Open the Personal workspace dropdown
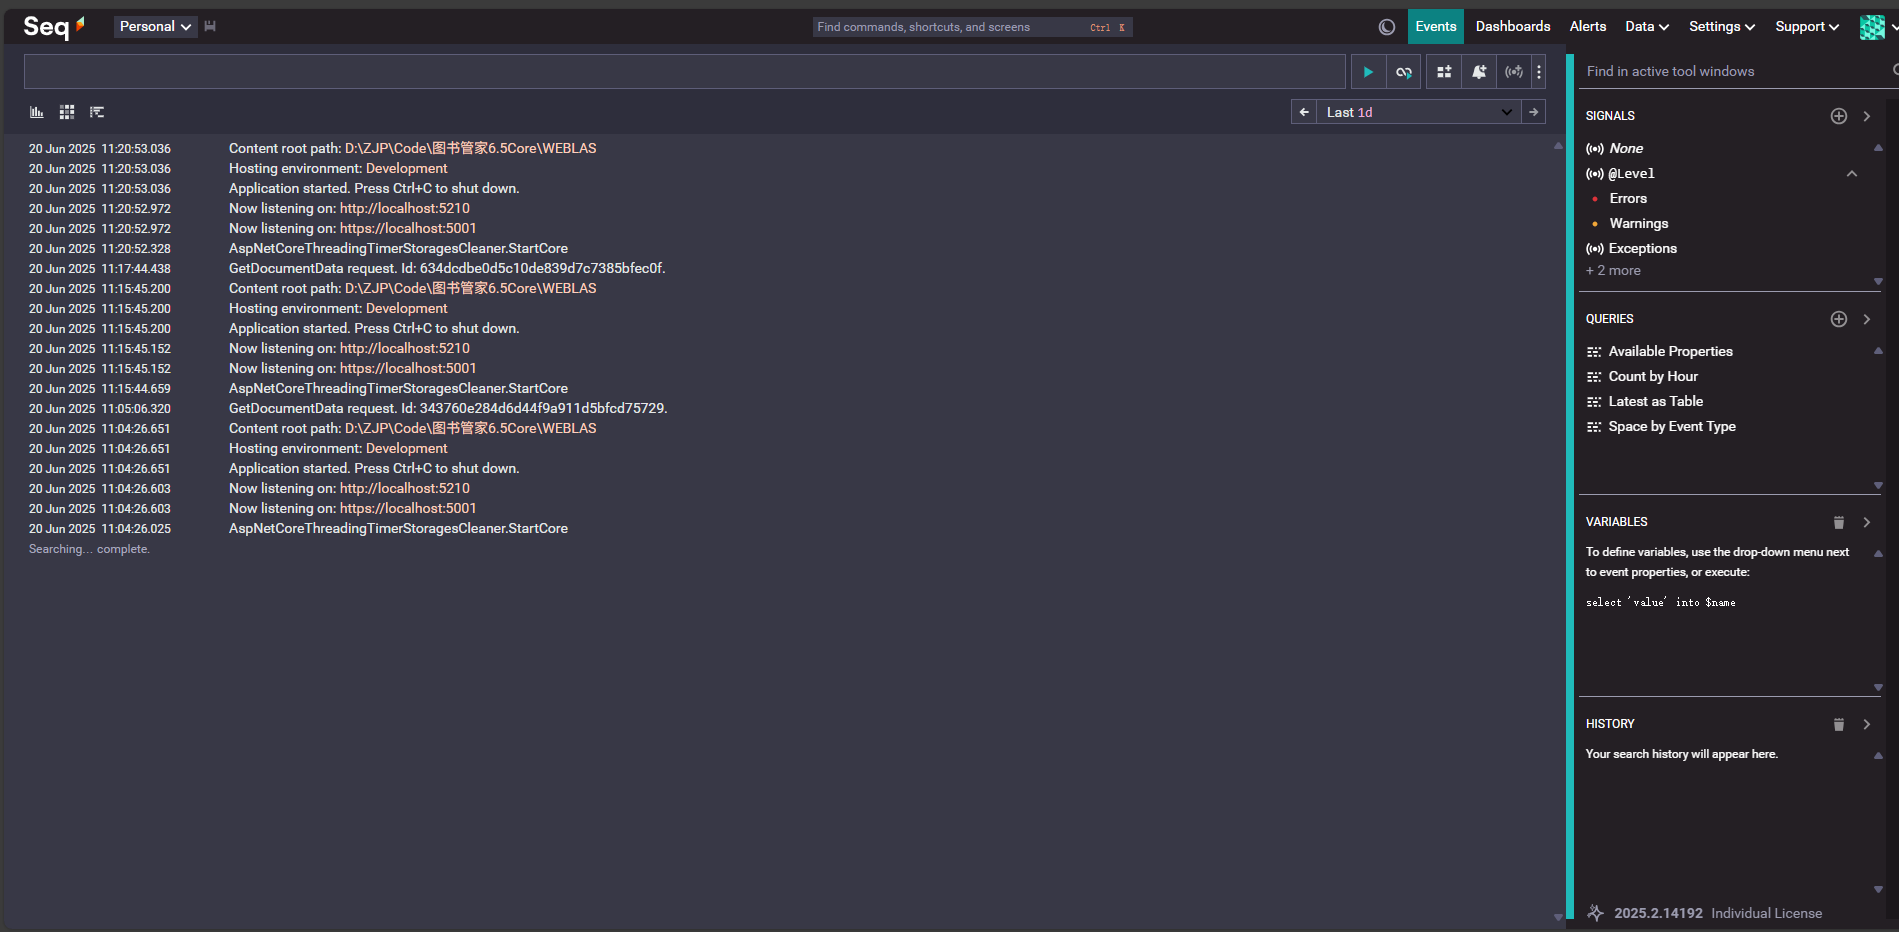 pos(155,27)
